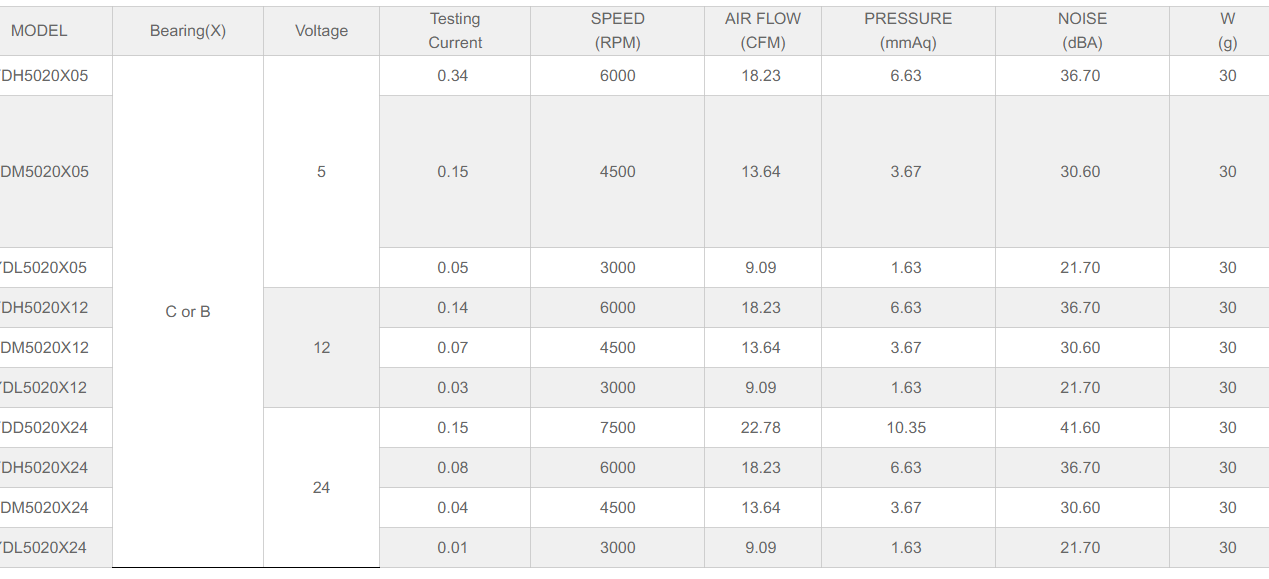
Task: Select the 10.35 pressure value
Action: point(906,428)
